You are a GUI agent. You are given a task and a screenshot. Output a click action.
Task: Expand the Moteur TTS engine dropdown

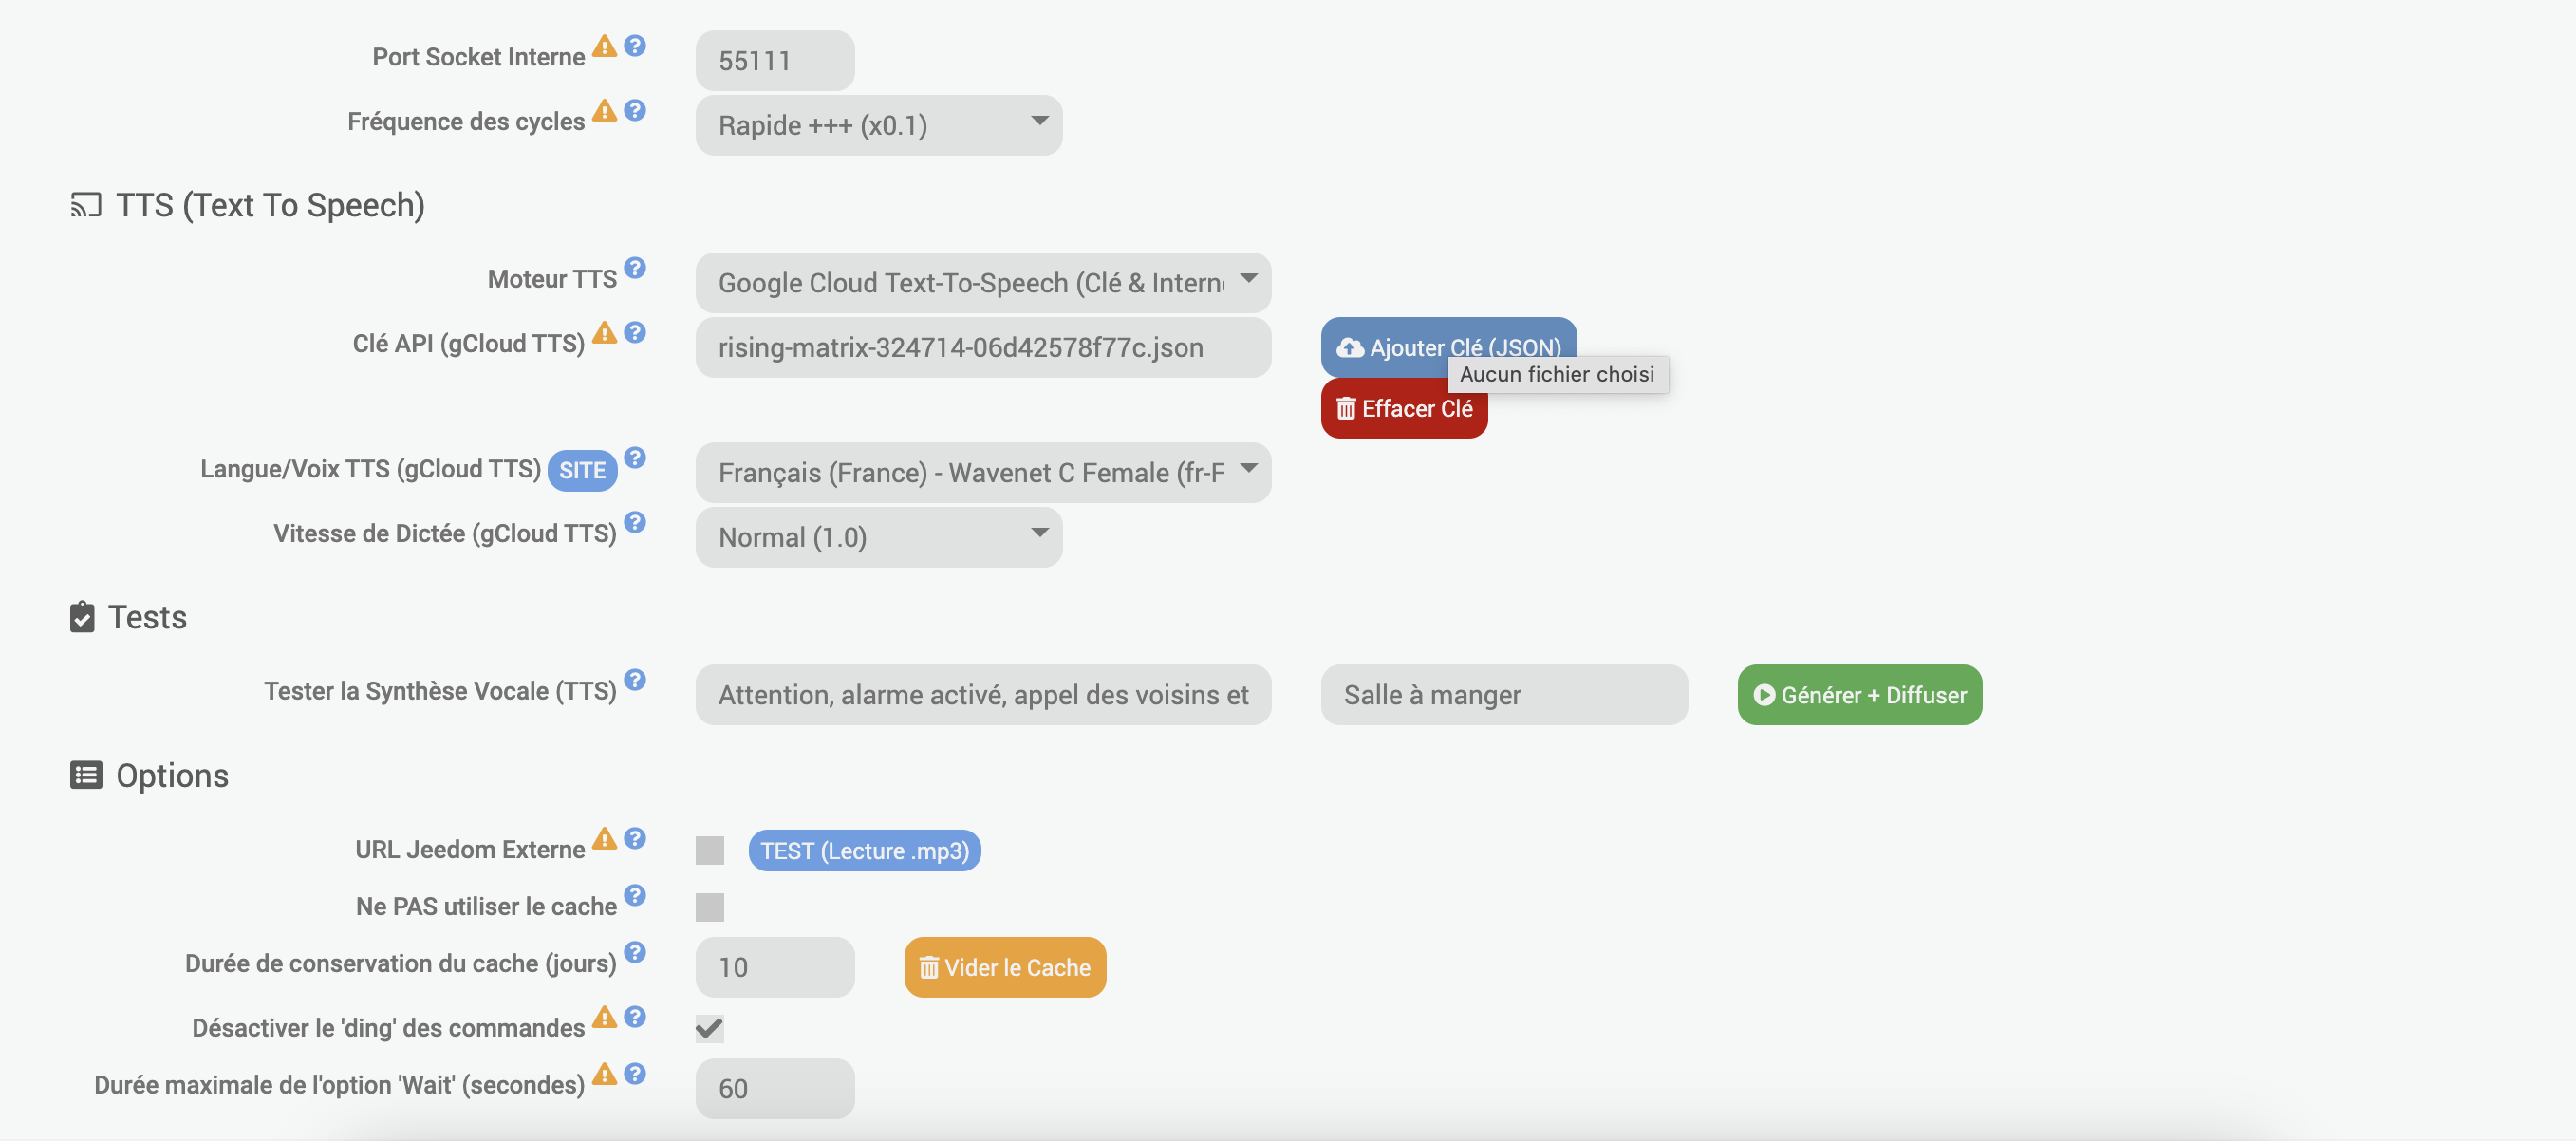pyautogui.click(x=983, y=283)
